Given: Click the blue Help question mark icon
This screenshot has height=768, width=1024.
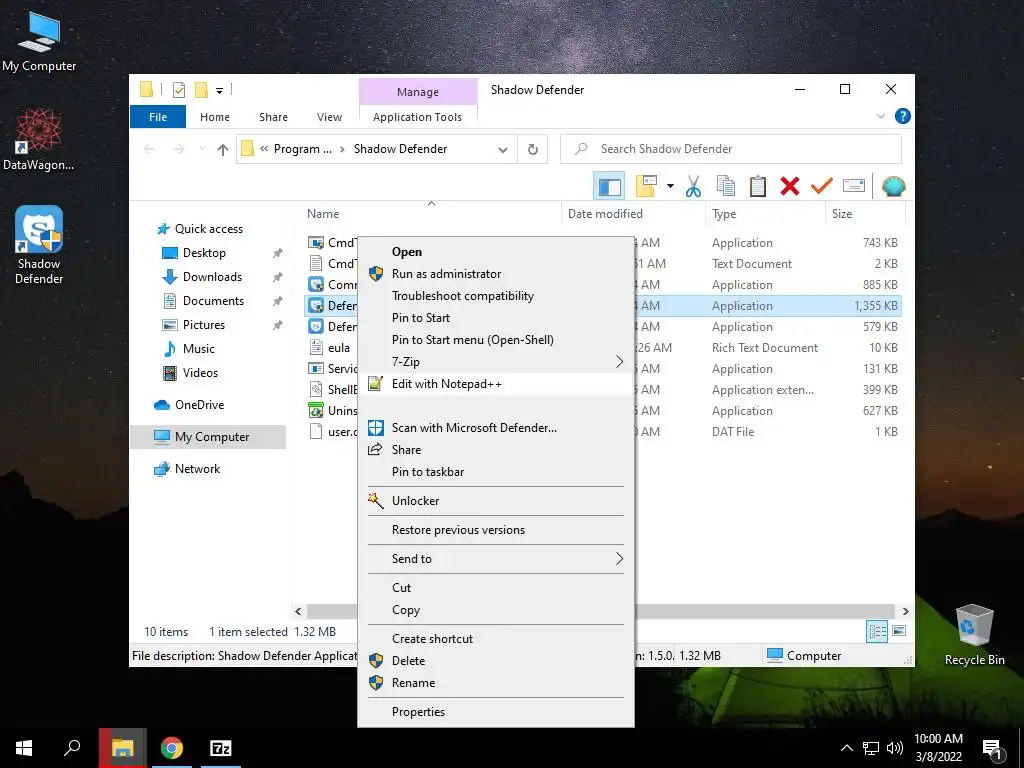Looking at the screenshot, I should click(903, 116).
